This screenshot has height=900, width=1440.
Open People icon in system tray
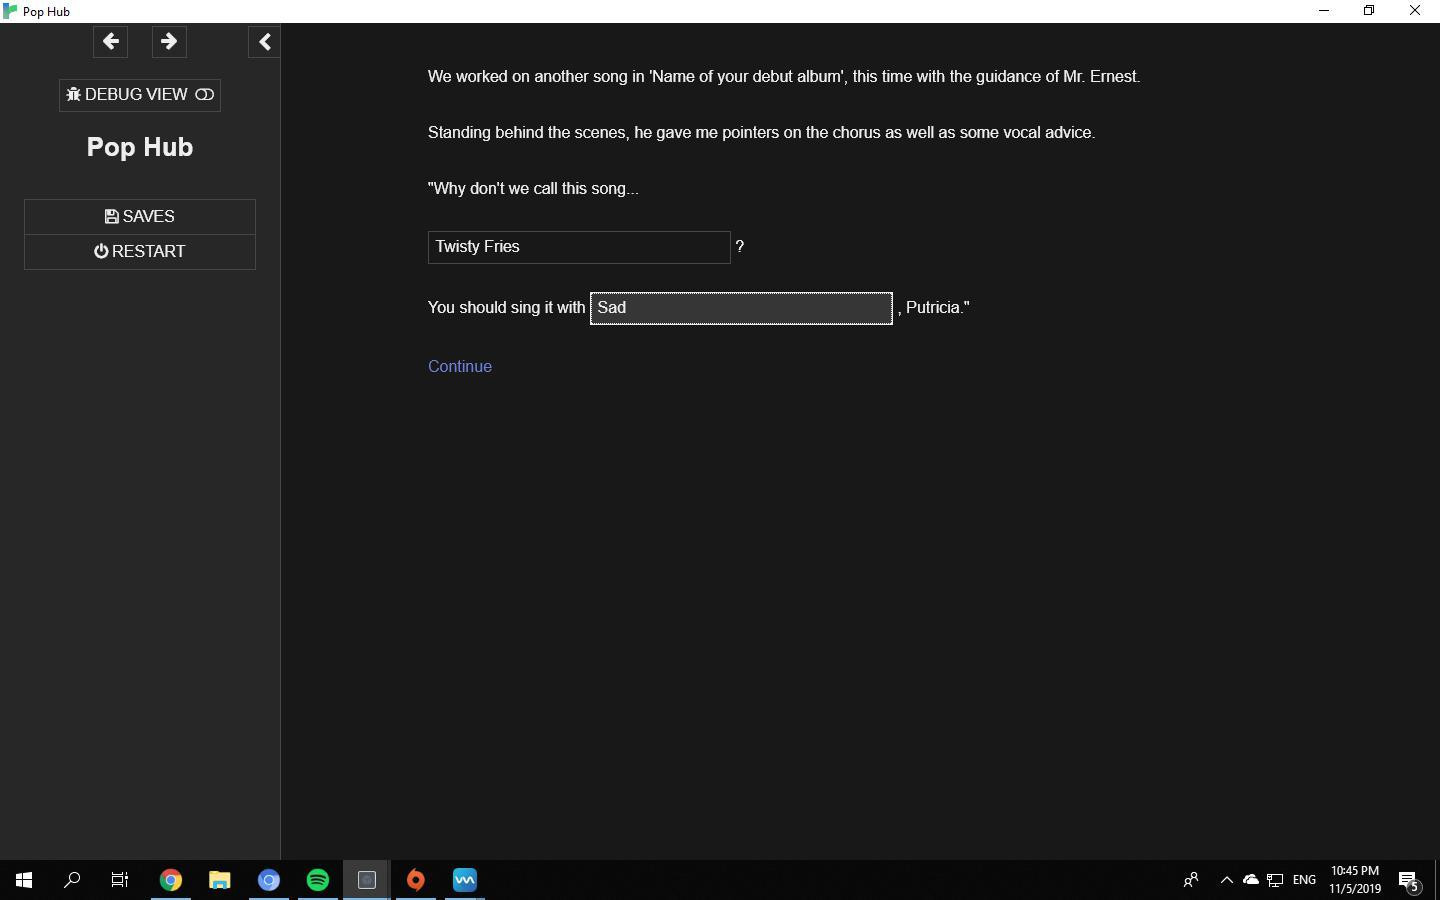point(1191,880)
